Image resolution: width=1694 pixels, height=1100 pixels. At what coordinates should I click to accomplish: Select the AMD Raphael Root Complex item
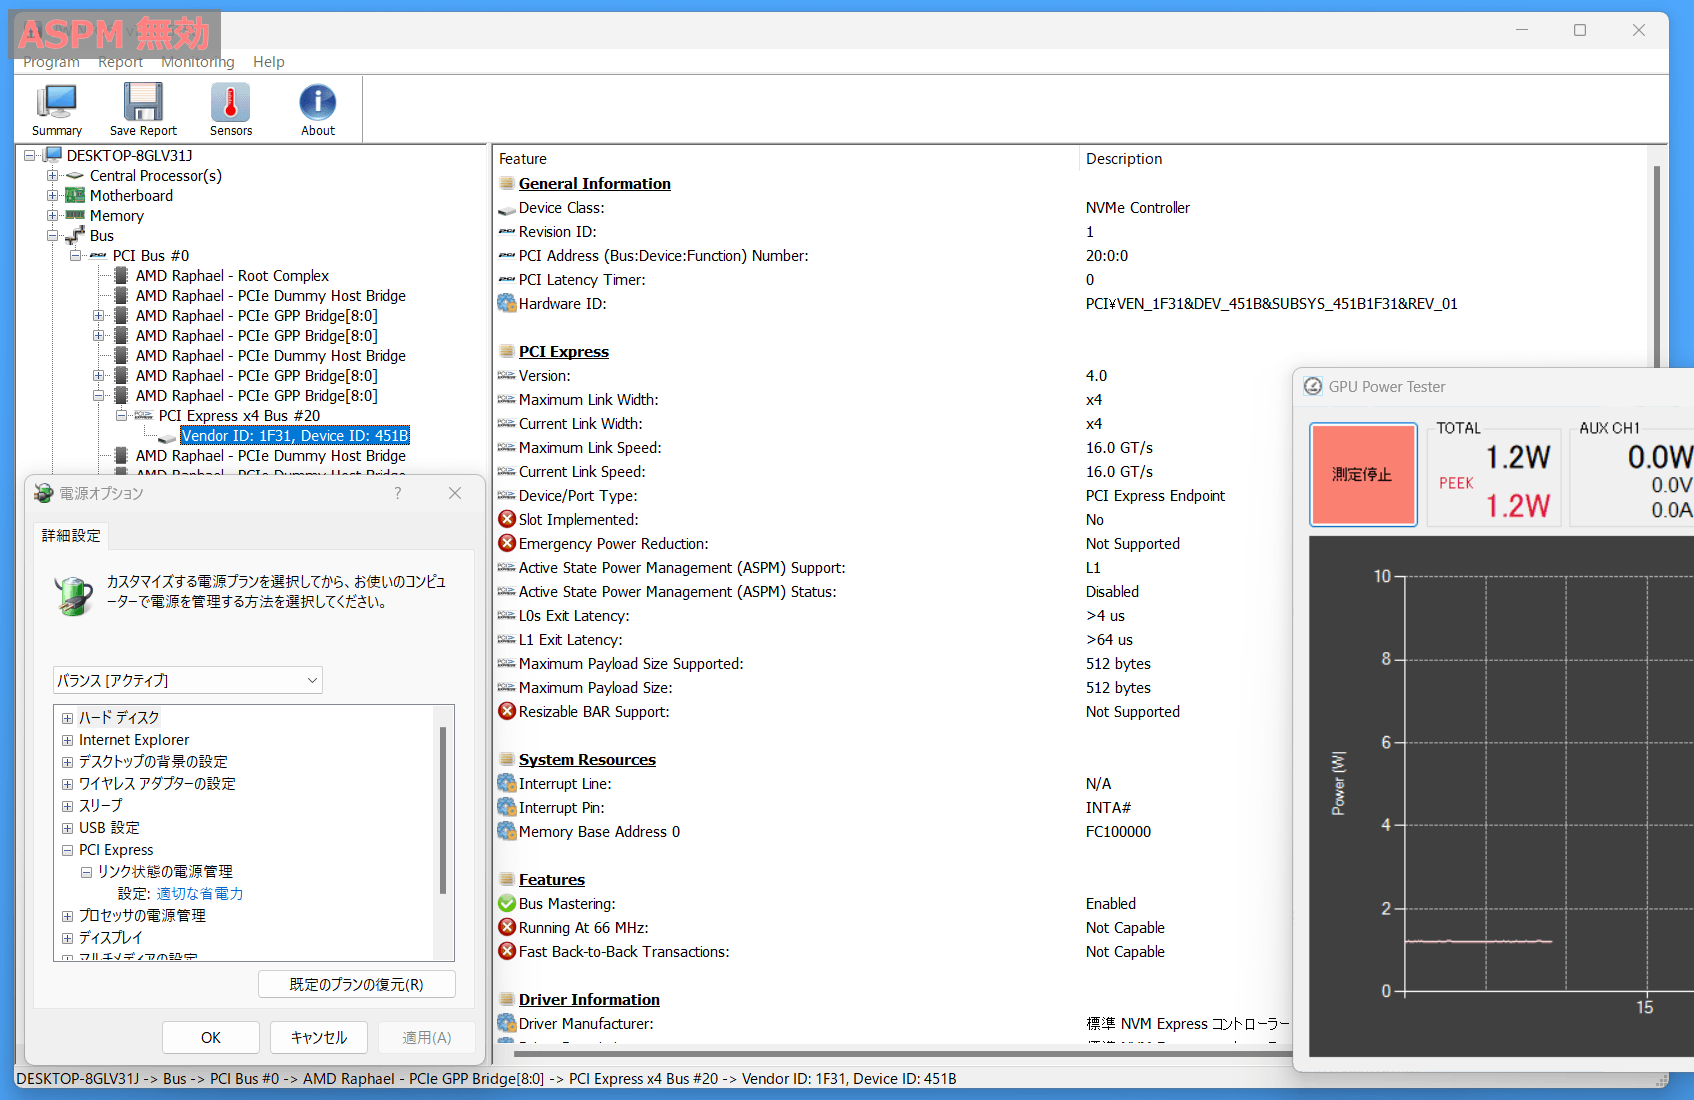click(232, 276)
